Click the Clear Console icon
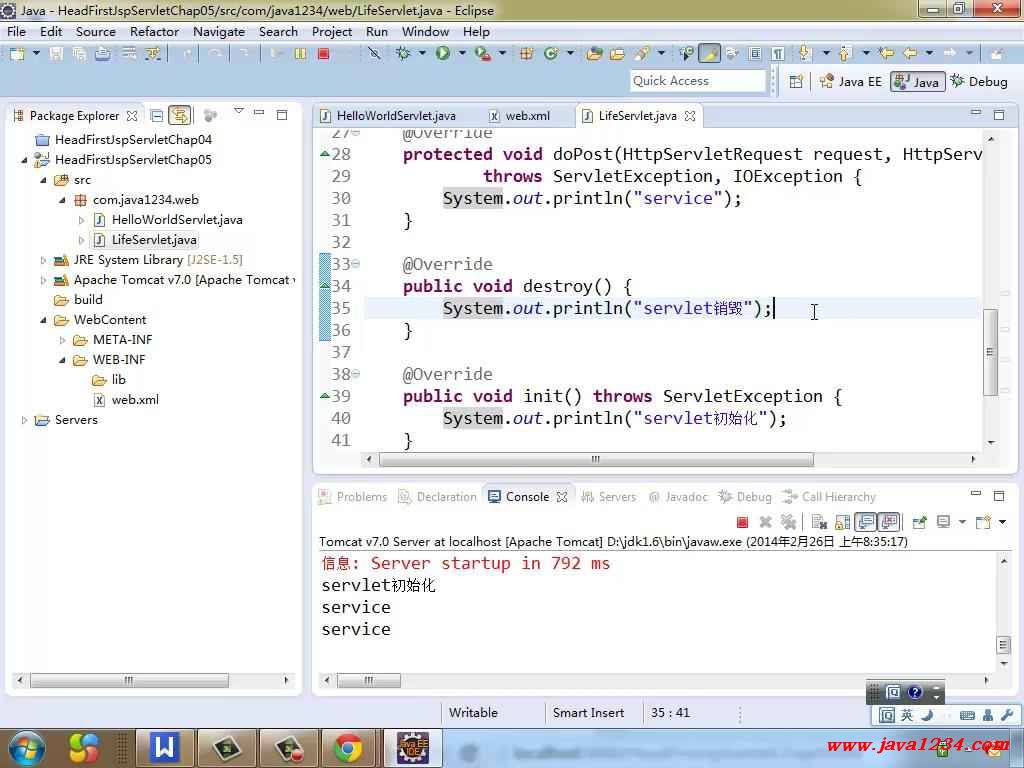Image resolution: width=1024 pixels, height=768 pixels. click(x=818, y=522)
